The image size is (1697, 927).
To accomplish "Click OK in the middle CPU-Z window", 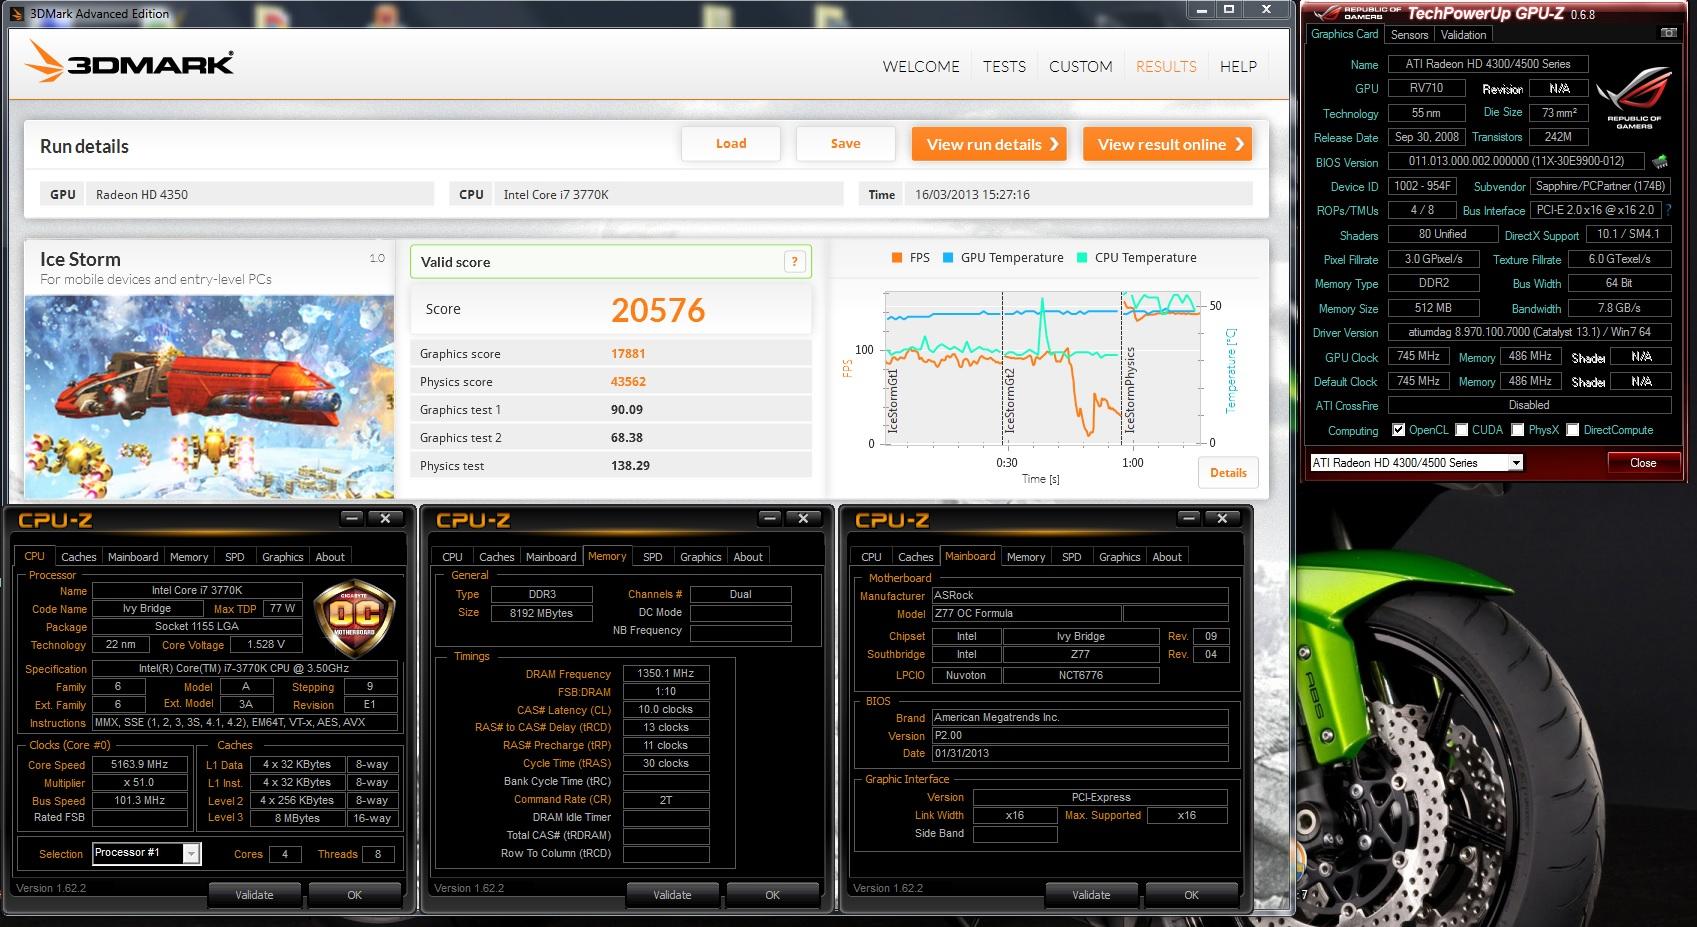I will pos(772,895).
